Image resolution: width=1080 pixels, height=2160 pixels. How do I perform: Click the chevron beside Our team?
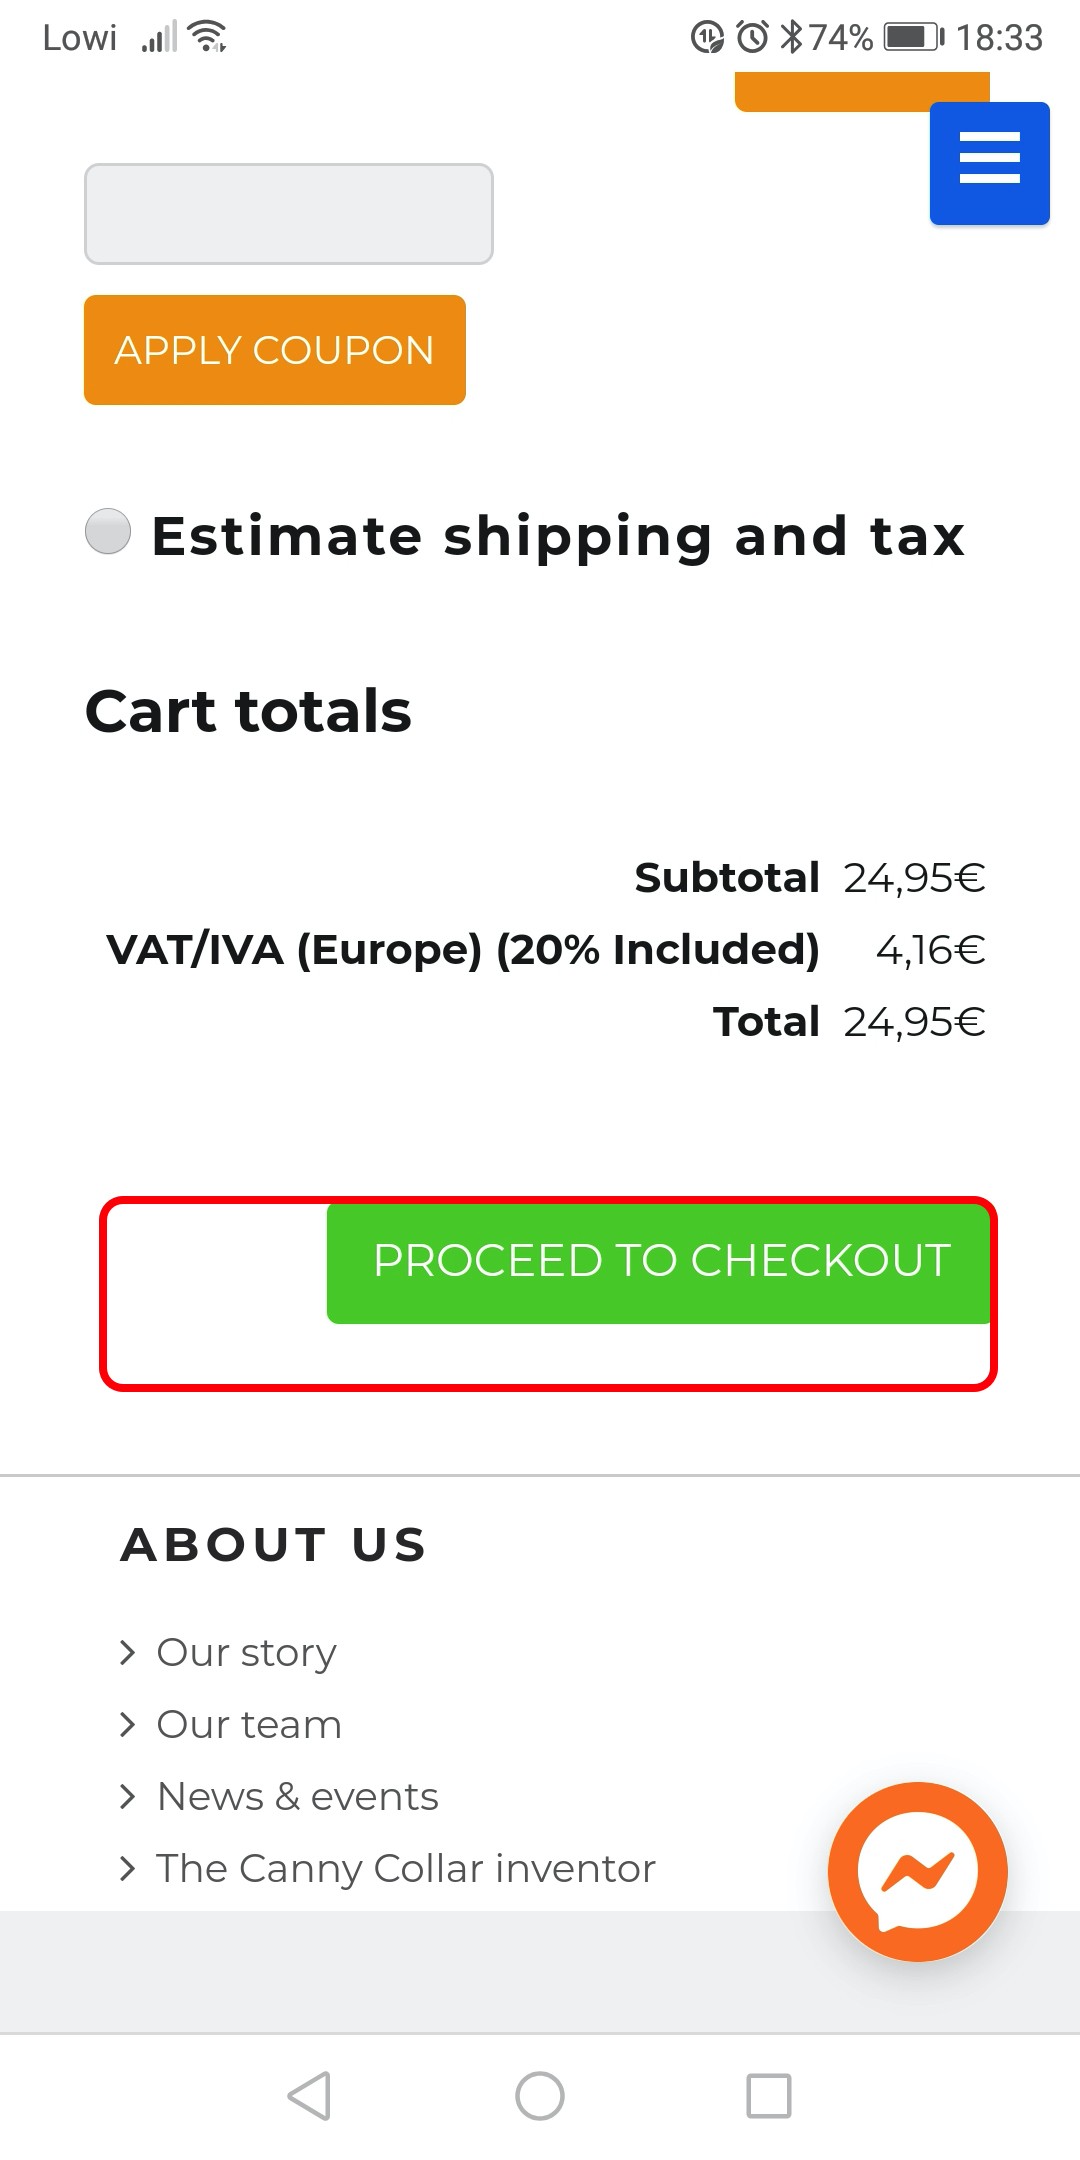tap(127, 1724)
